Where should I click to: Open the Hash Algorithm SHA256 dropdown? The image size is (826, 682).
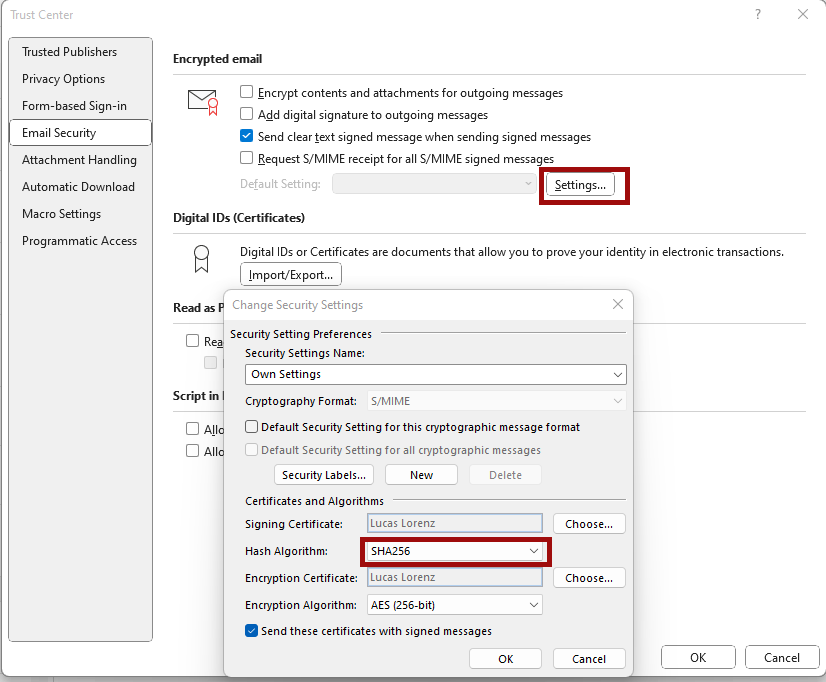[455, 551]
